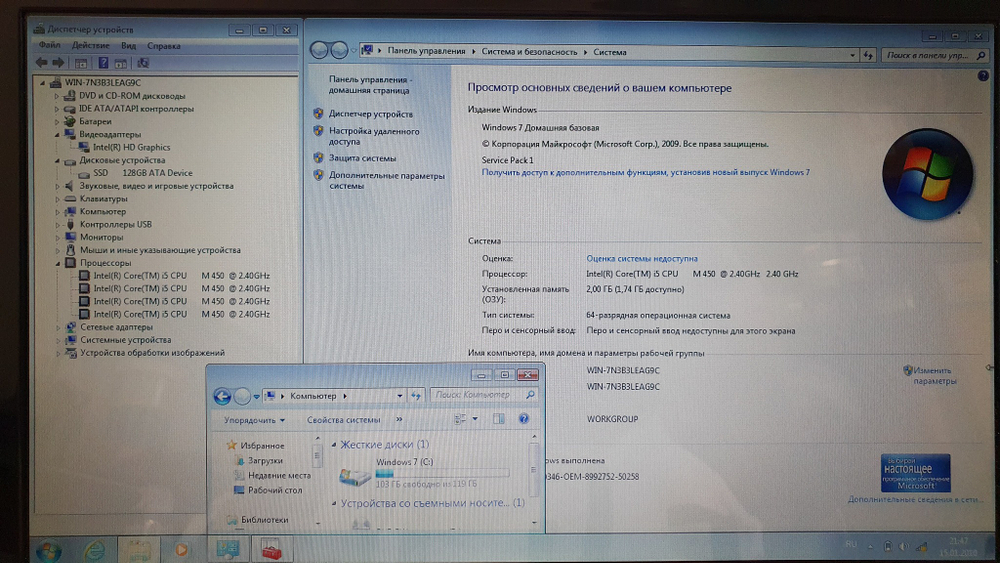Click Back arrow in Device Manager toolbar

pos(41,62)
